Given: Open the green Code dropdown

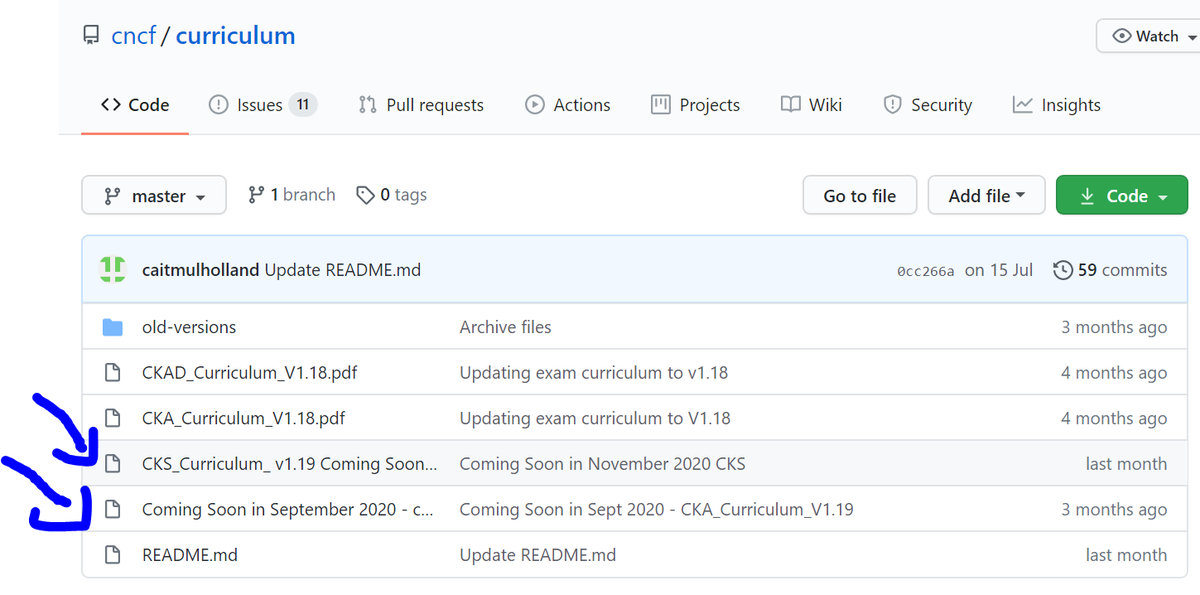Looking at the screenshot, I should (1121, 195).
